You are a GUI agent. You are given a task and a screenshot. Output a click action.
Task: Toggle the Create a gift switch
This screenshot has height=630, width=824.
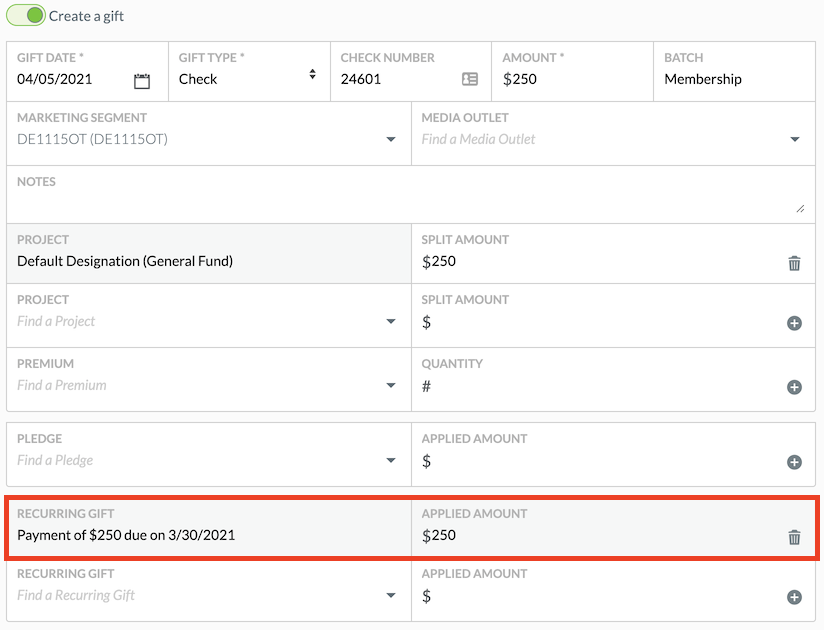(x=26, y=15)
